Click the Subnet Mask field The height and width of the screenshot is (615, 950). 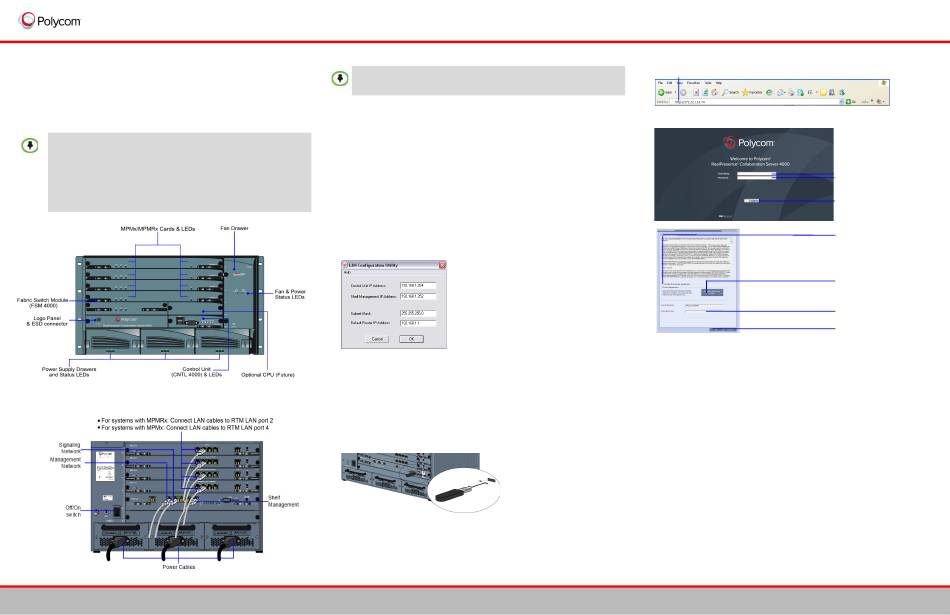tap(418, 313)
